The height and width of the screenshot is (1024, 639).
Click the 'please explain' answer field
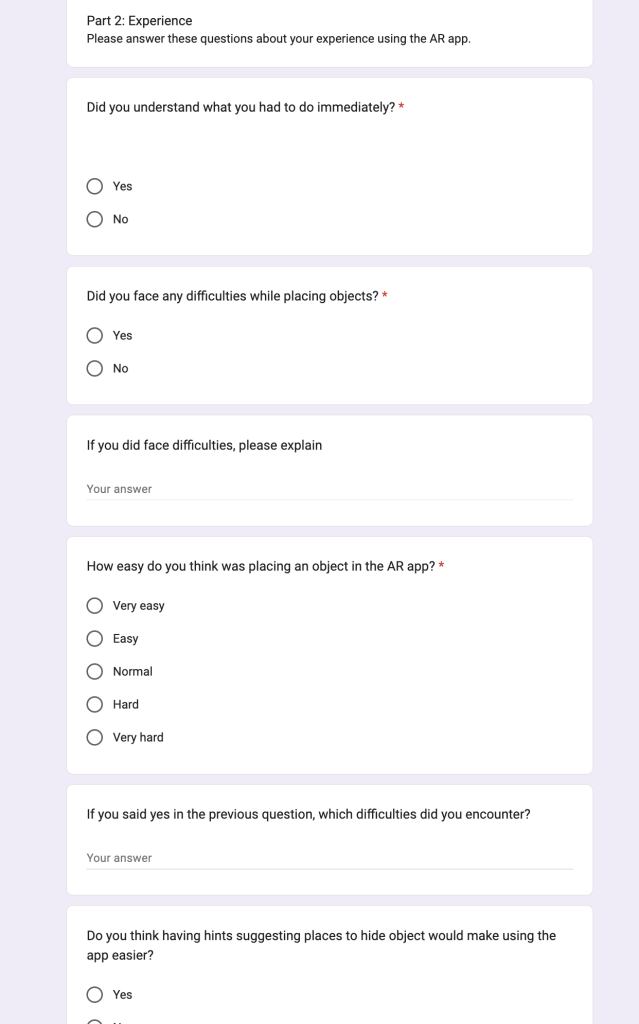coord(329,489)
